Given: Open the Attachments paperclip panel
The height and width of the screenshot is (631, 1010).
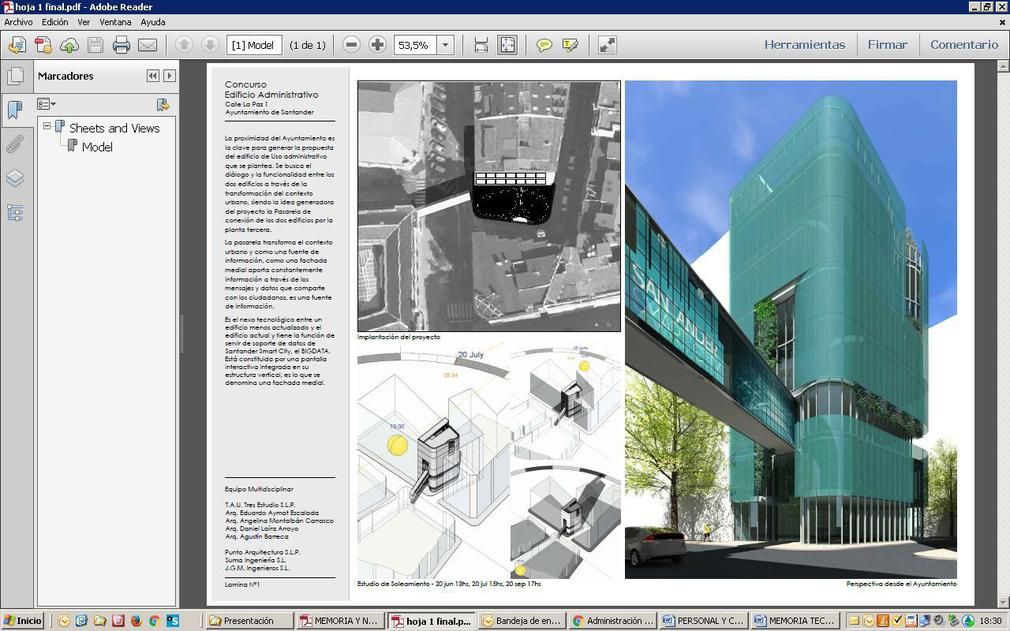Looking at the screenshot, I should tap(15, 144).
